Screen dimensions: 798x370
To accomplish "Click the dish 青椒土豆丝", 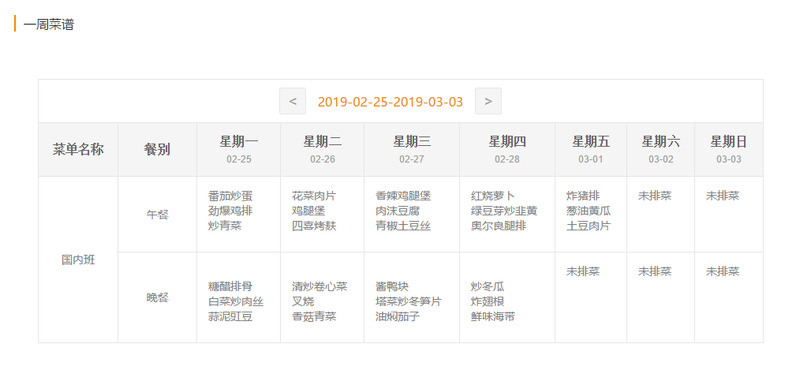I will click(x=403, y=226).
